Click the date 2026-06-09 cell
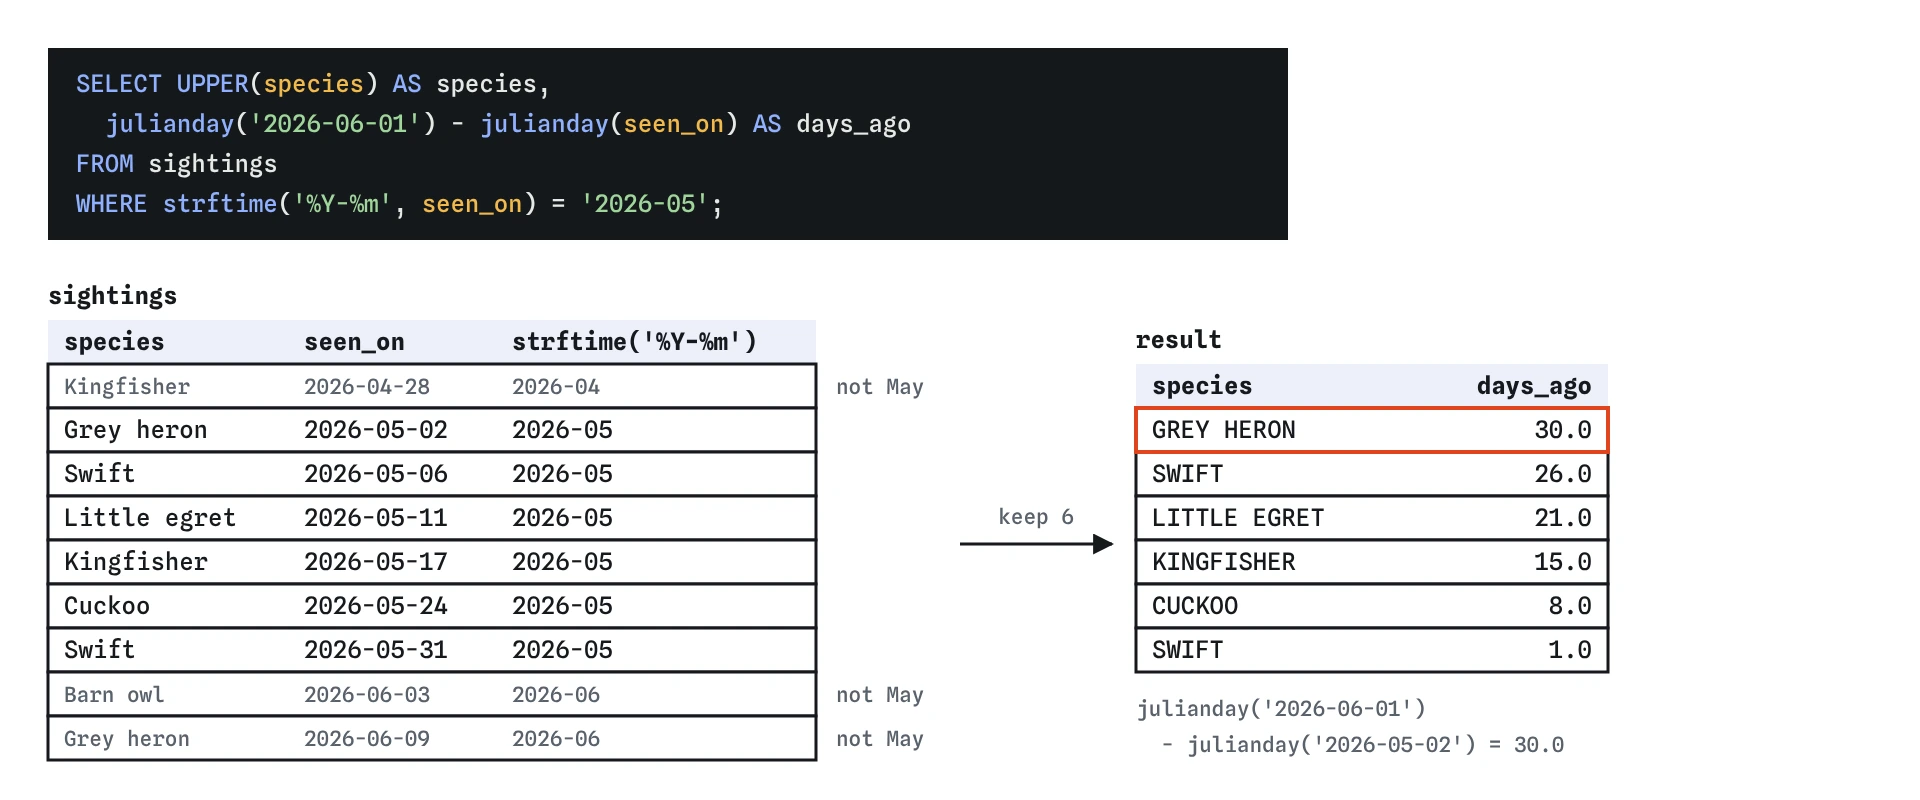 (367, 739)
